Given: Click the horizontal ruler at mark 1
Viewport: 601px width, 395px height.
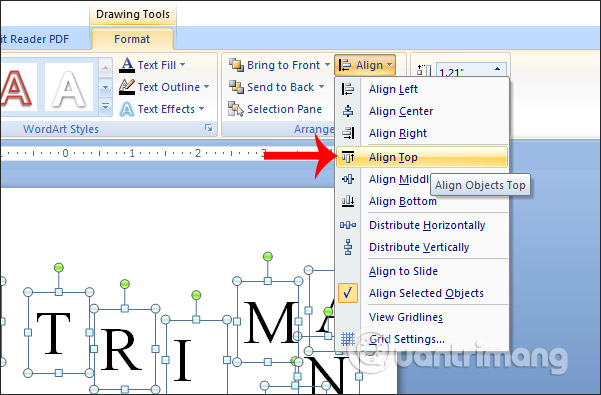Looking at the screenshot, I should coord(132,153).
